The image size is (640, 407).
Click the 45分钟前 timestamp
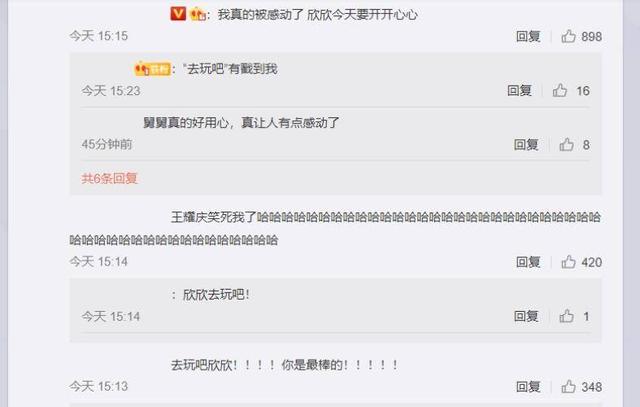coord(107,144)
